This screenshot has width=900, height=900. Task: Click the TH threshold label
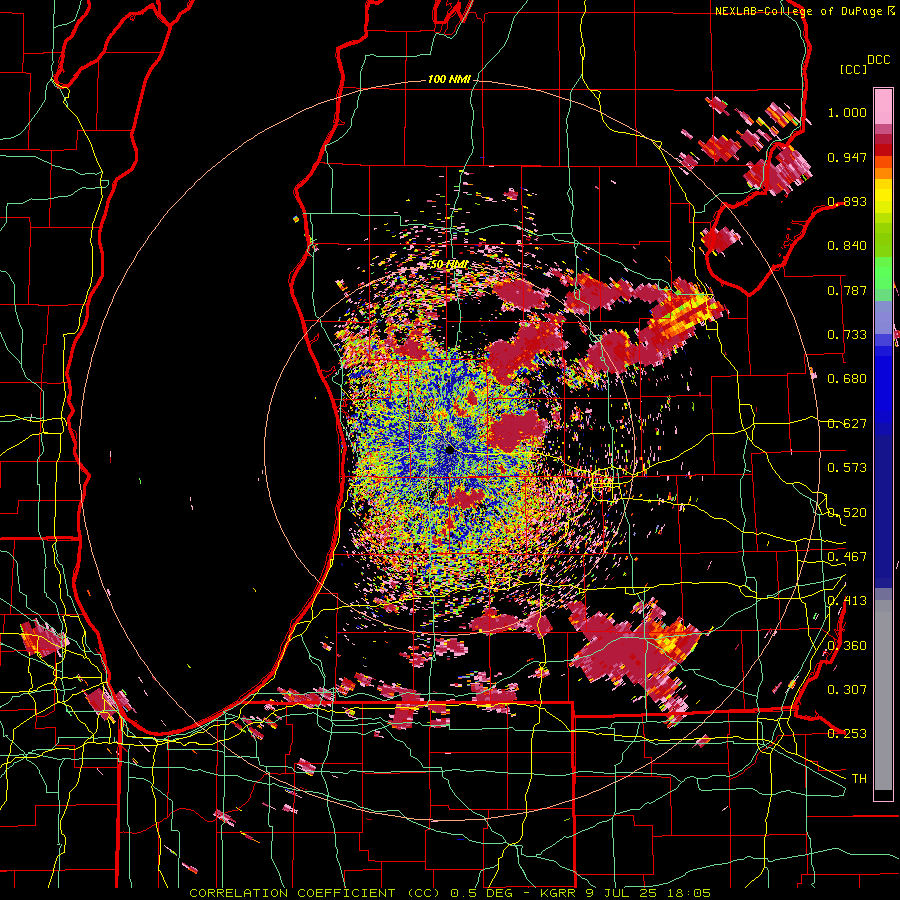[859, 779]
